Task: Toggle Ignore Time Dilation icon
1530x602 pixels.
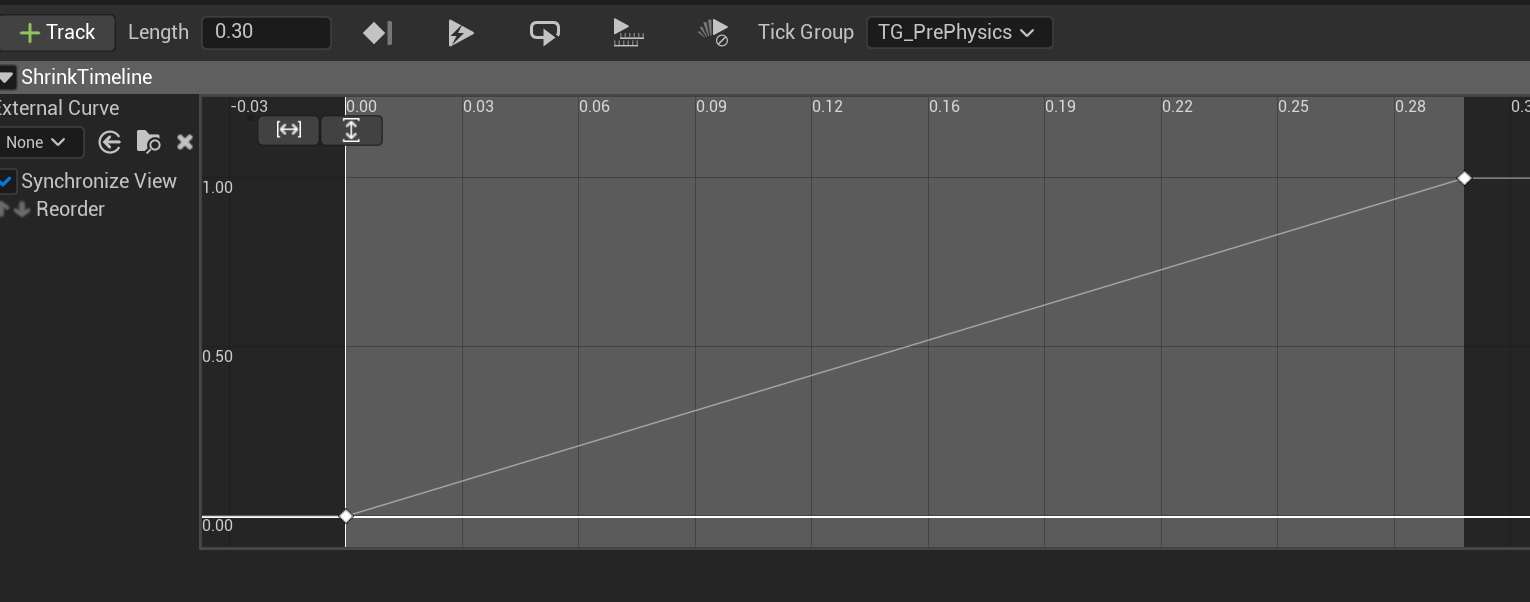Action: (712, 33)
